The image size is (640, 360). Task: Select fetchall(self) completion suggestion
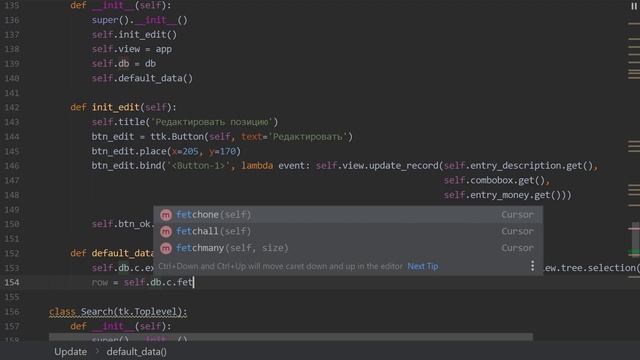point(348,231)
